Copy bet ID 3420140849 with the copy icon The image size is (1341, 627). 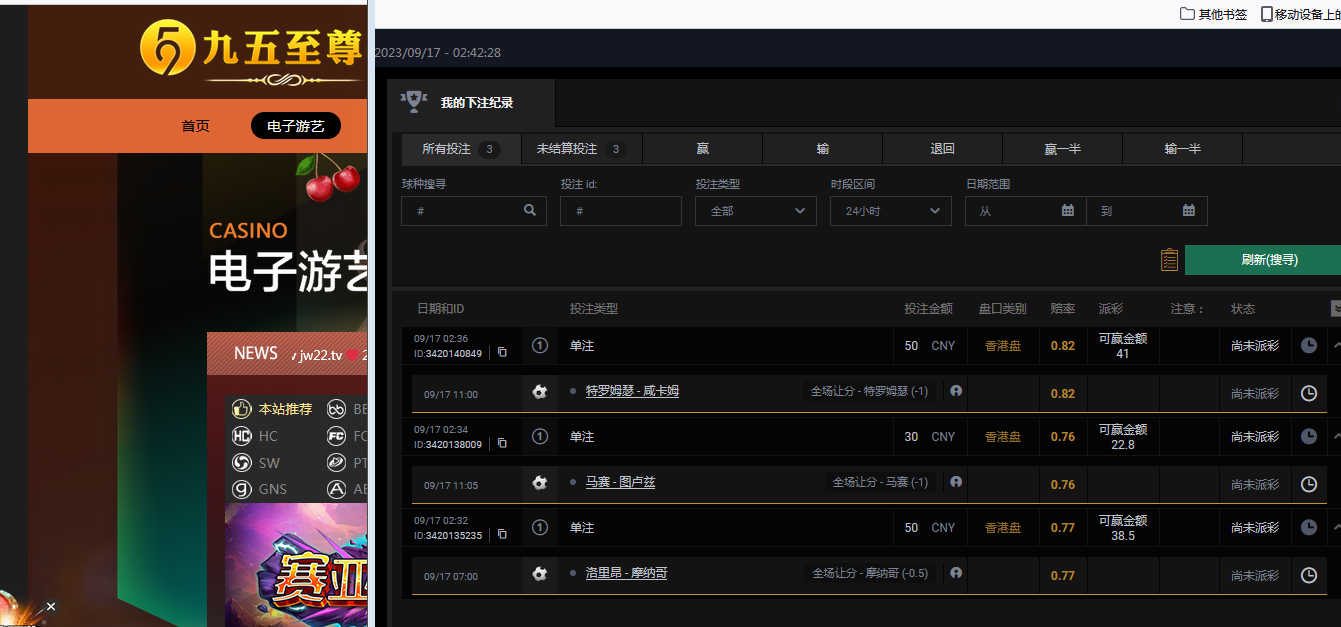503,353
